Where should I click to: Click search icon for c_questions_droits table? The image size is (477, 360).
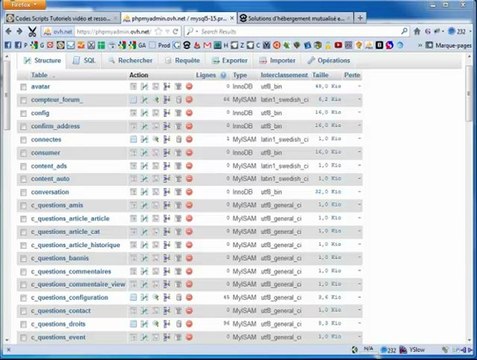coord(156,324)
